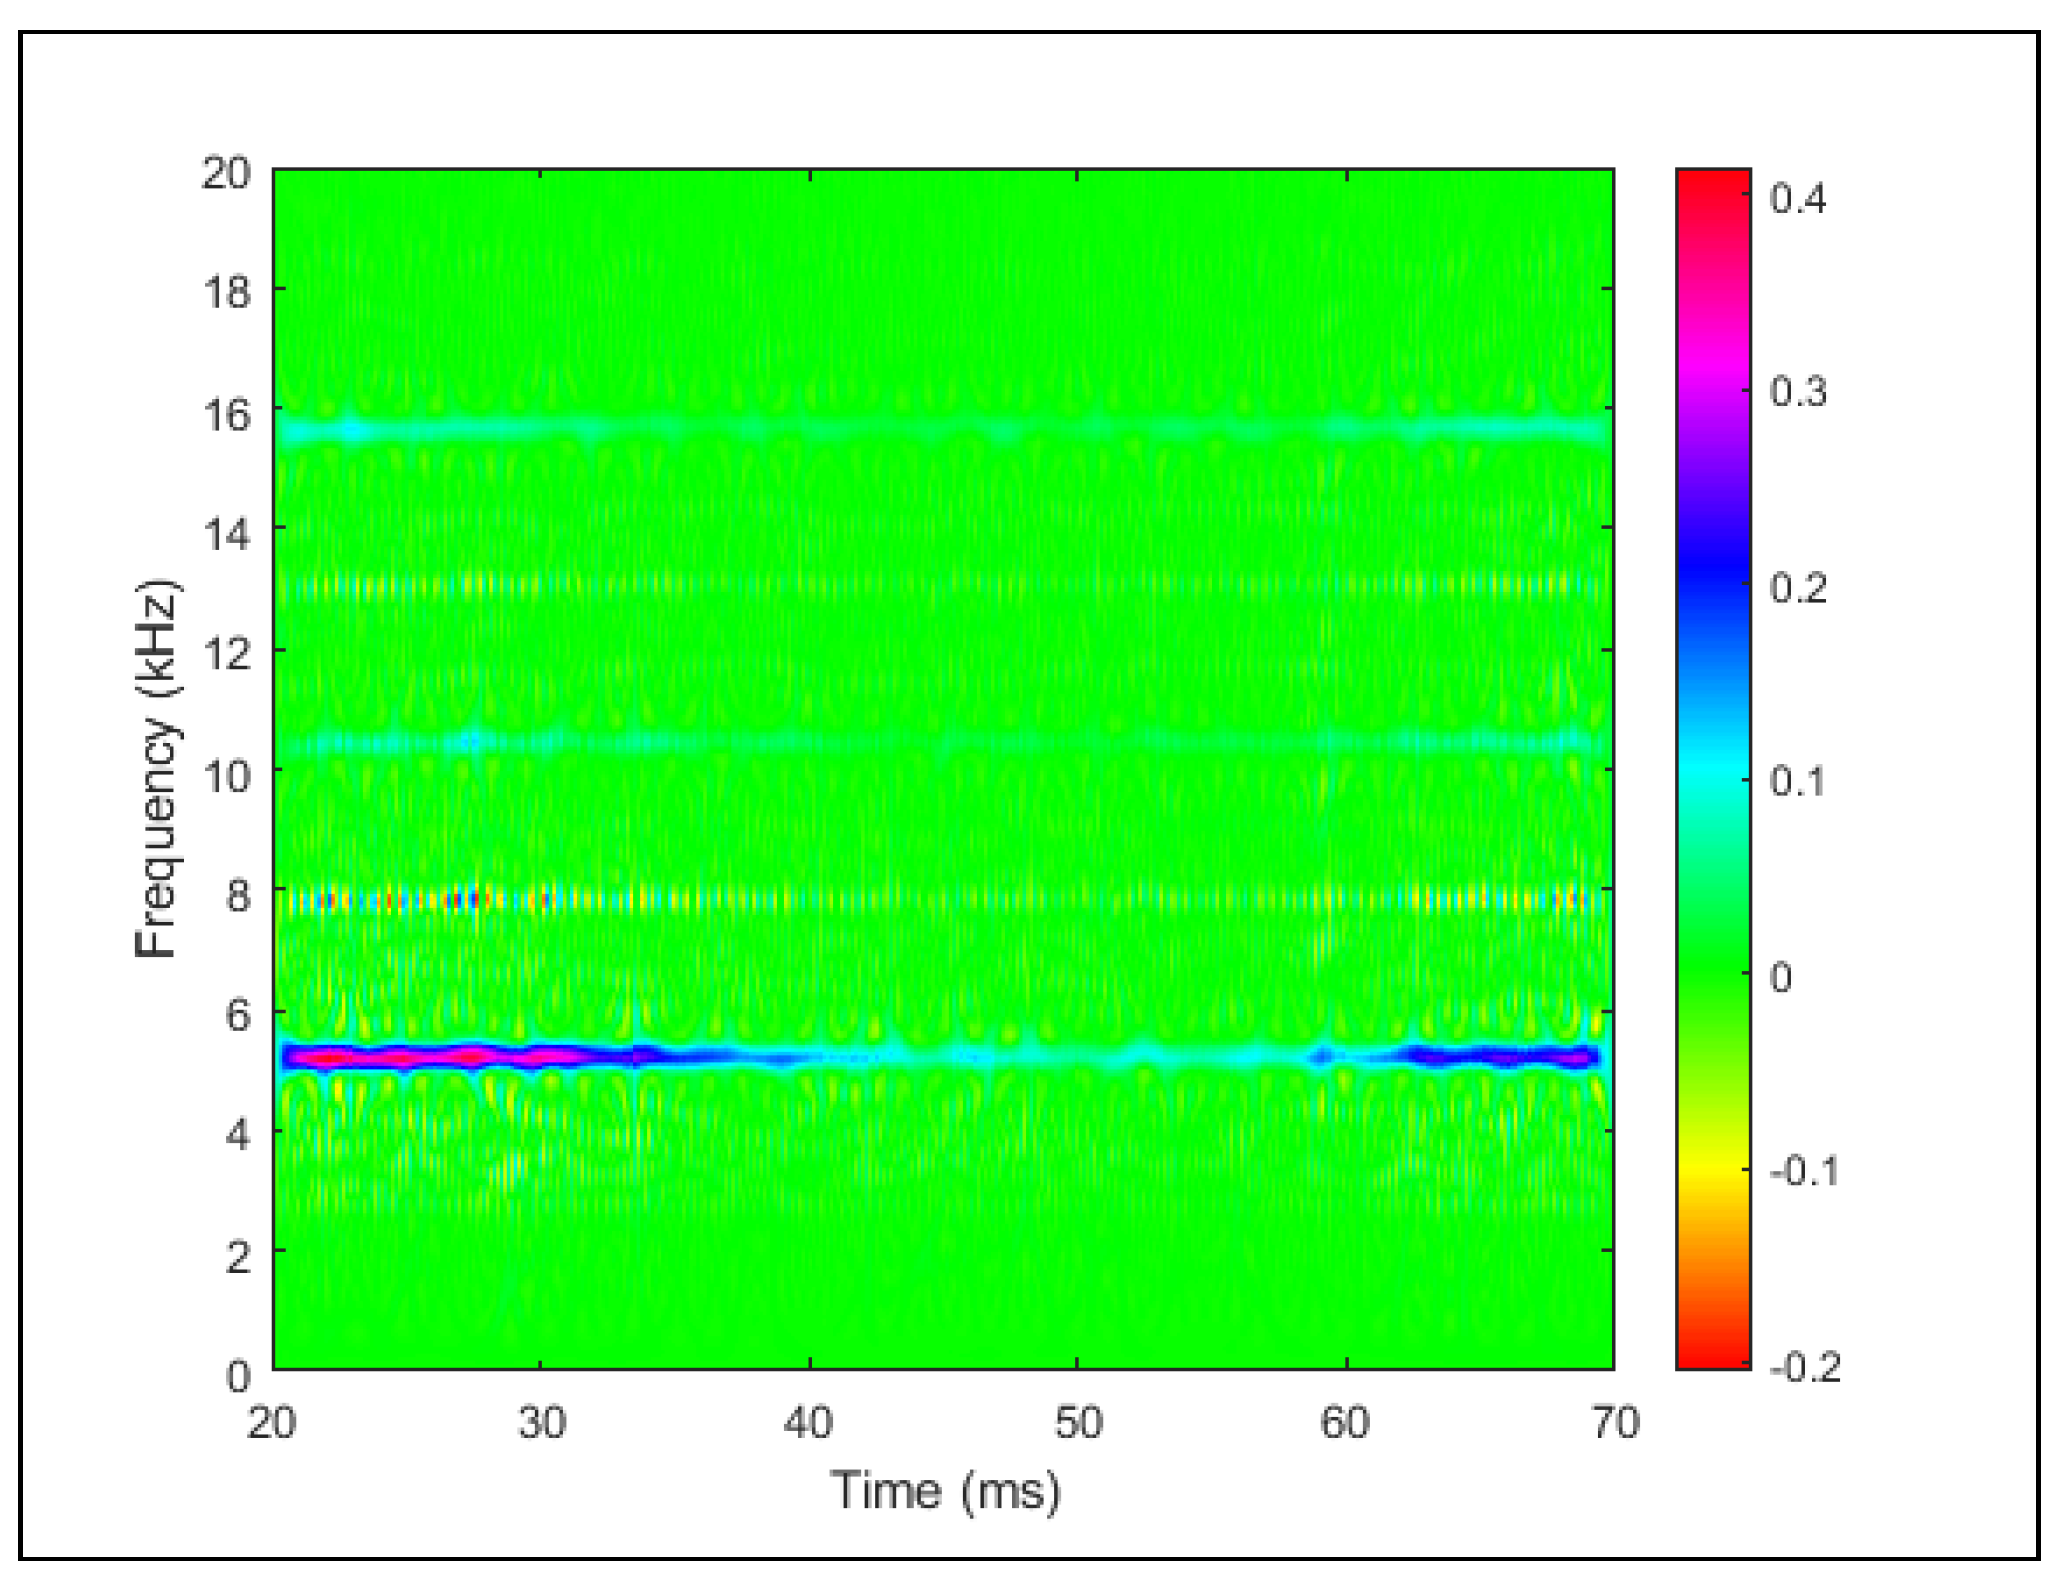The image size is (2066, 1588).
Task: Click the y-axis tick label 12
Action: click(226, 652)
